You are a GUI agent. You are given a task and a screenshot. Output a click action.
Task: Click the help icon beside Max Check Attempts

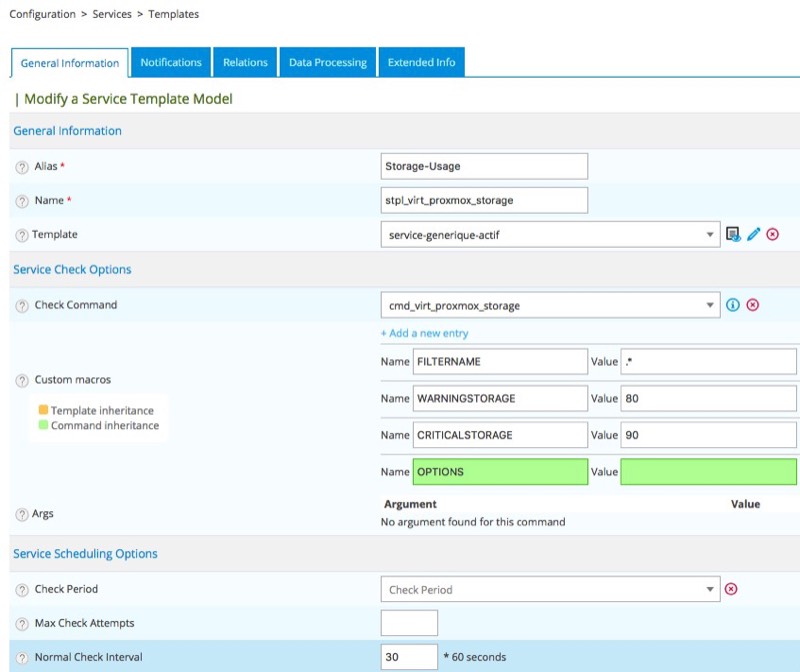(x=22, y=624)
